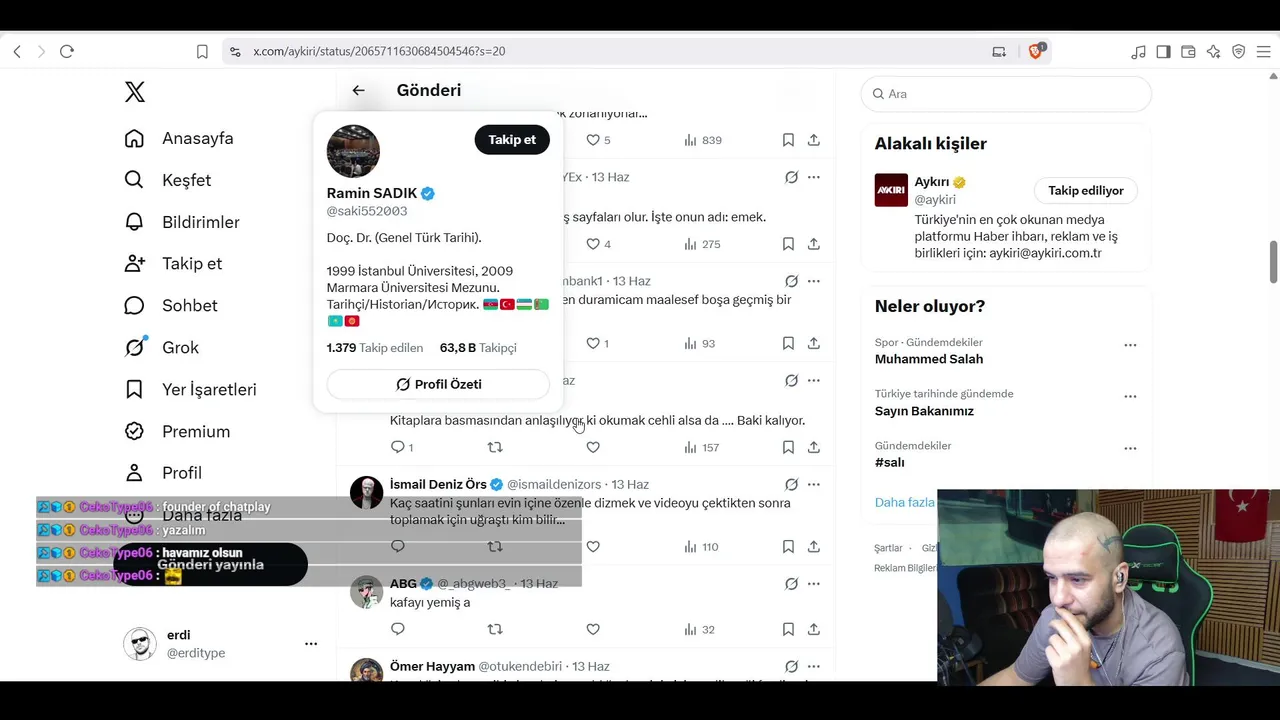
Task: Open Sohbet chat section
Action: click(x=171, y=305)
